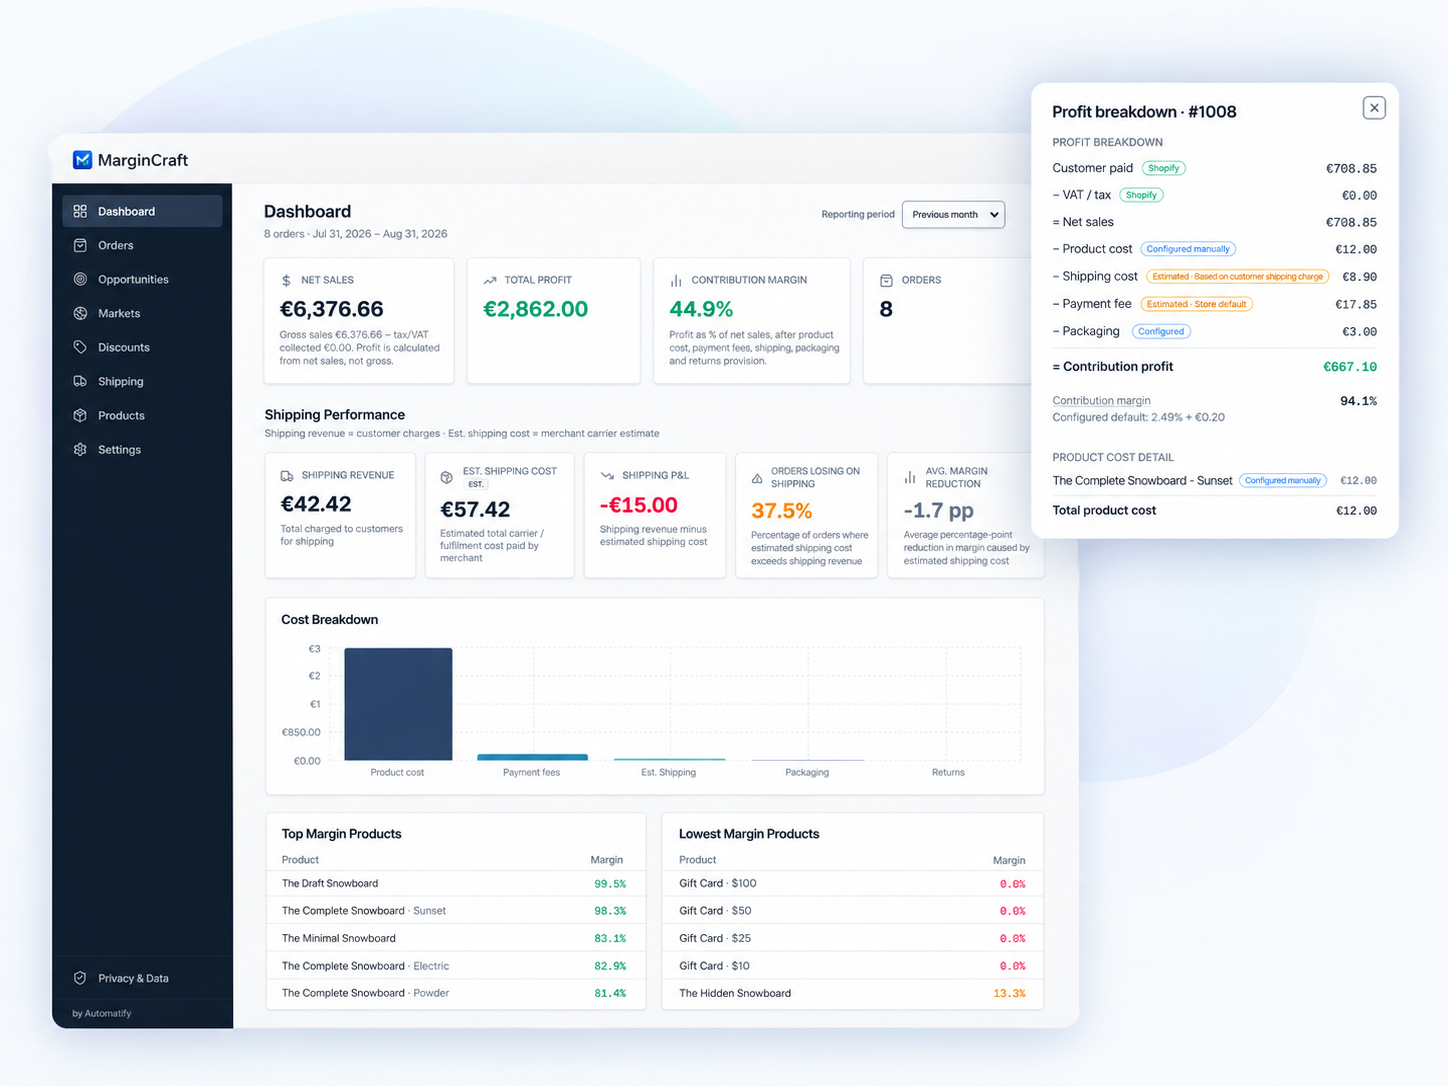Viewport: 1448px width, 1086px height.
Task: Go to the Orders page
Action: point(142,245)
